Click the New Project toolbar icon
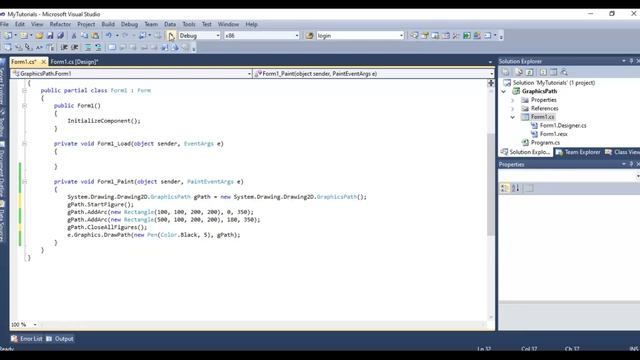Image resolution: width=640 pixels, height=360 pixels. (8, 36)
